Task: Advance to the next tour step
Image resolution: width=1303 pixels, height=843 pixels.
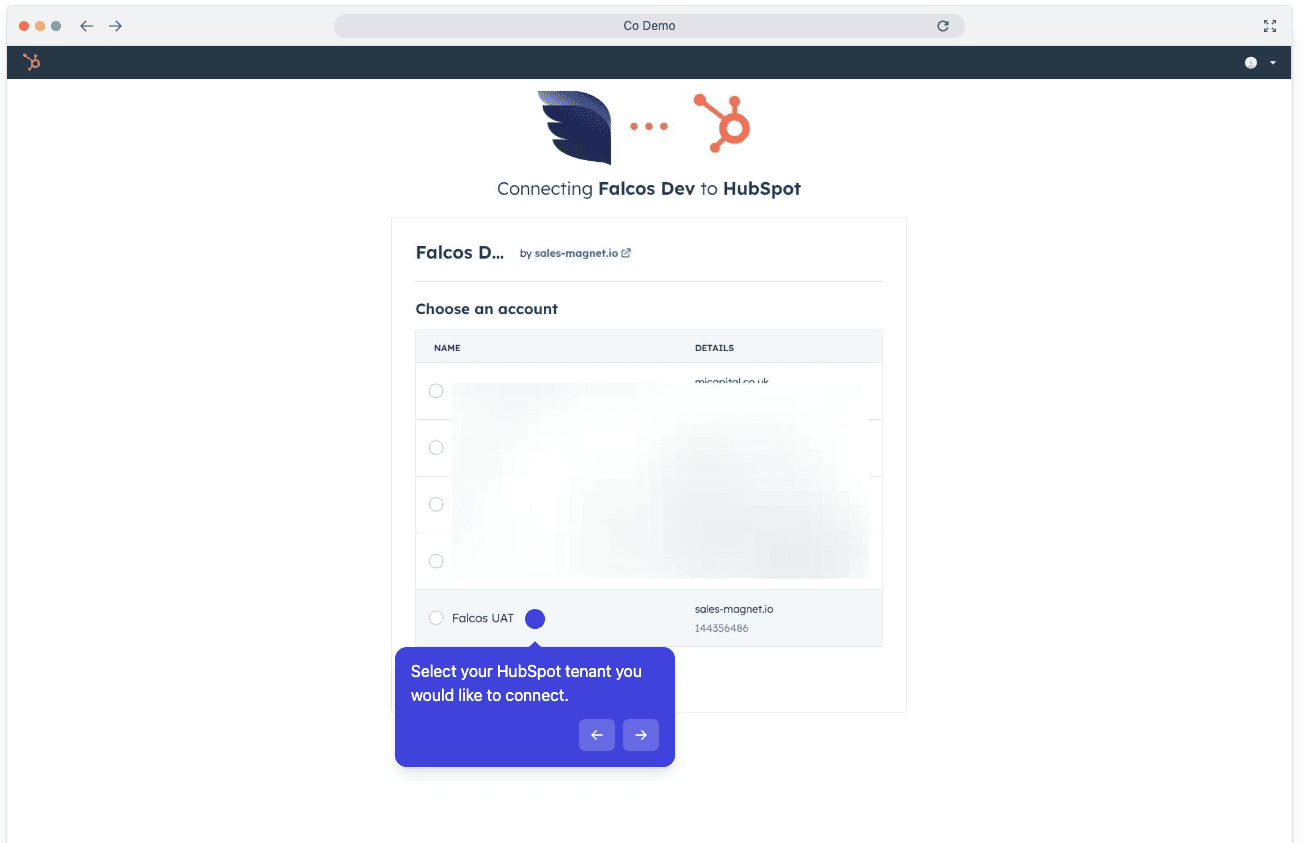Action: [641, 735]
